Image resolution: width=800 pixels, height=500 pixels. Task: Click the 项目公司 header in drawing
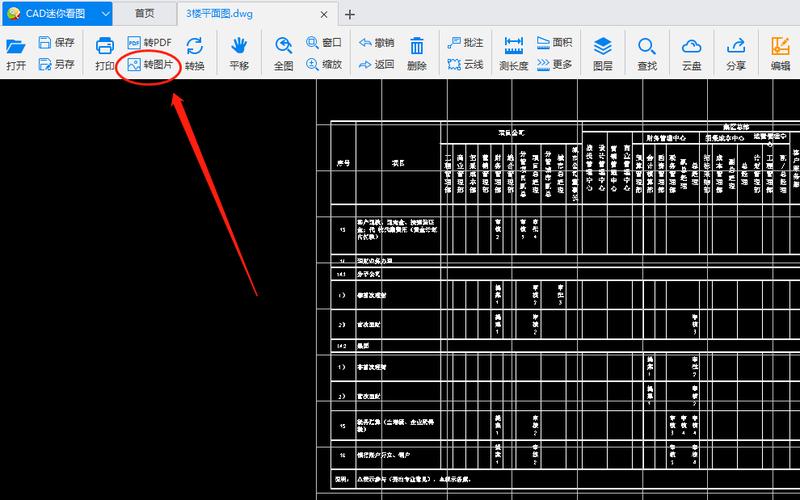pos(511,133)
